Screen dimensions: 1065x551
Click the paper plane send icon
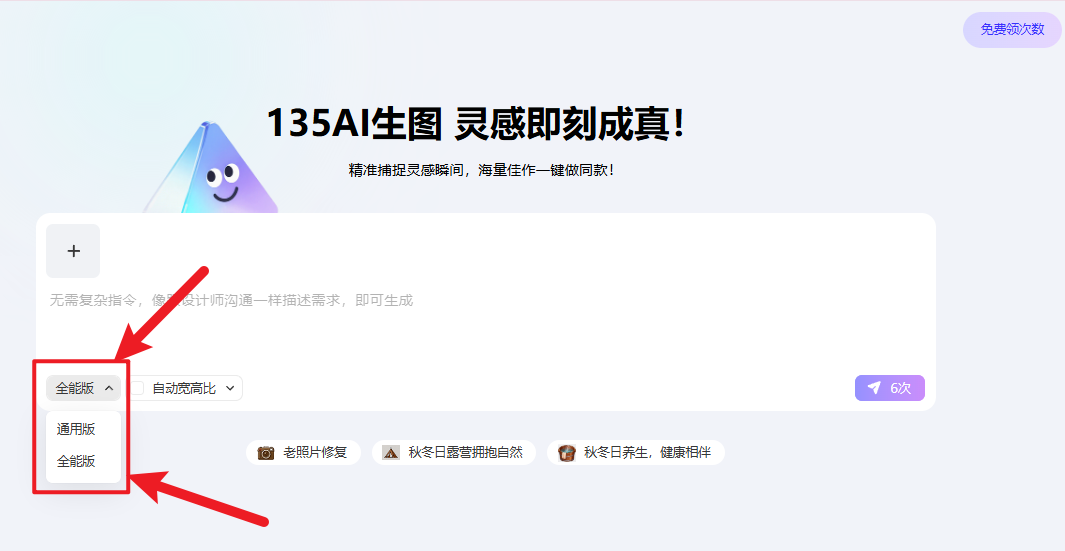(x=874, y=387)
